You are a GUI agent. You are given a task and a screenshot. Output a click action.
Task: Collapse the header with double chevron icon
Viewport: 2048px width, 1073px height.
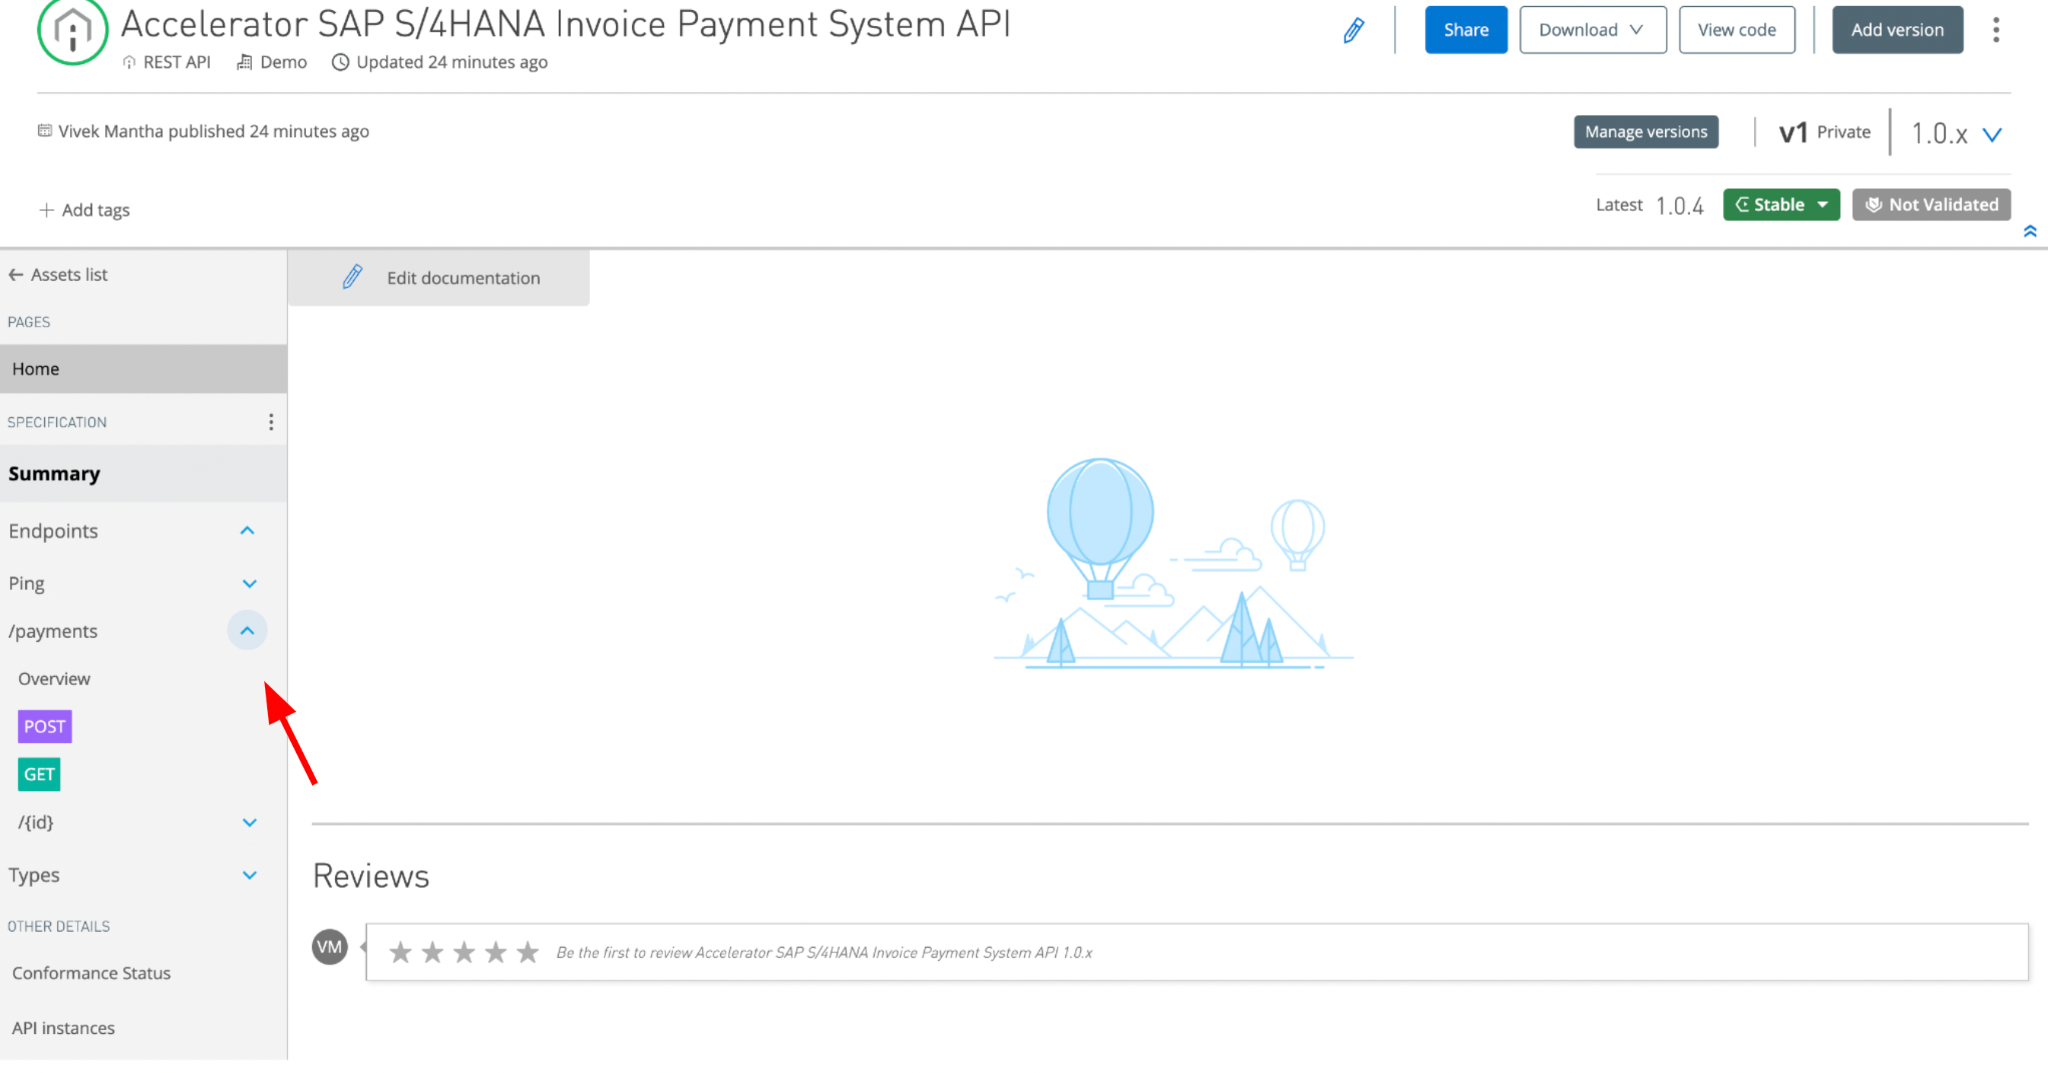coord(2029,231)
